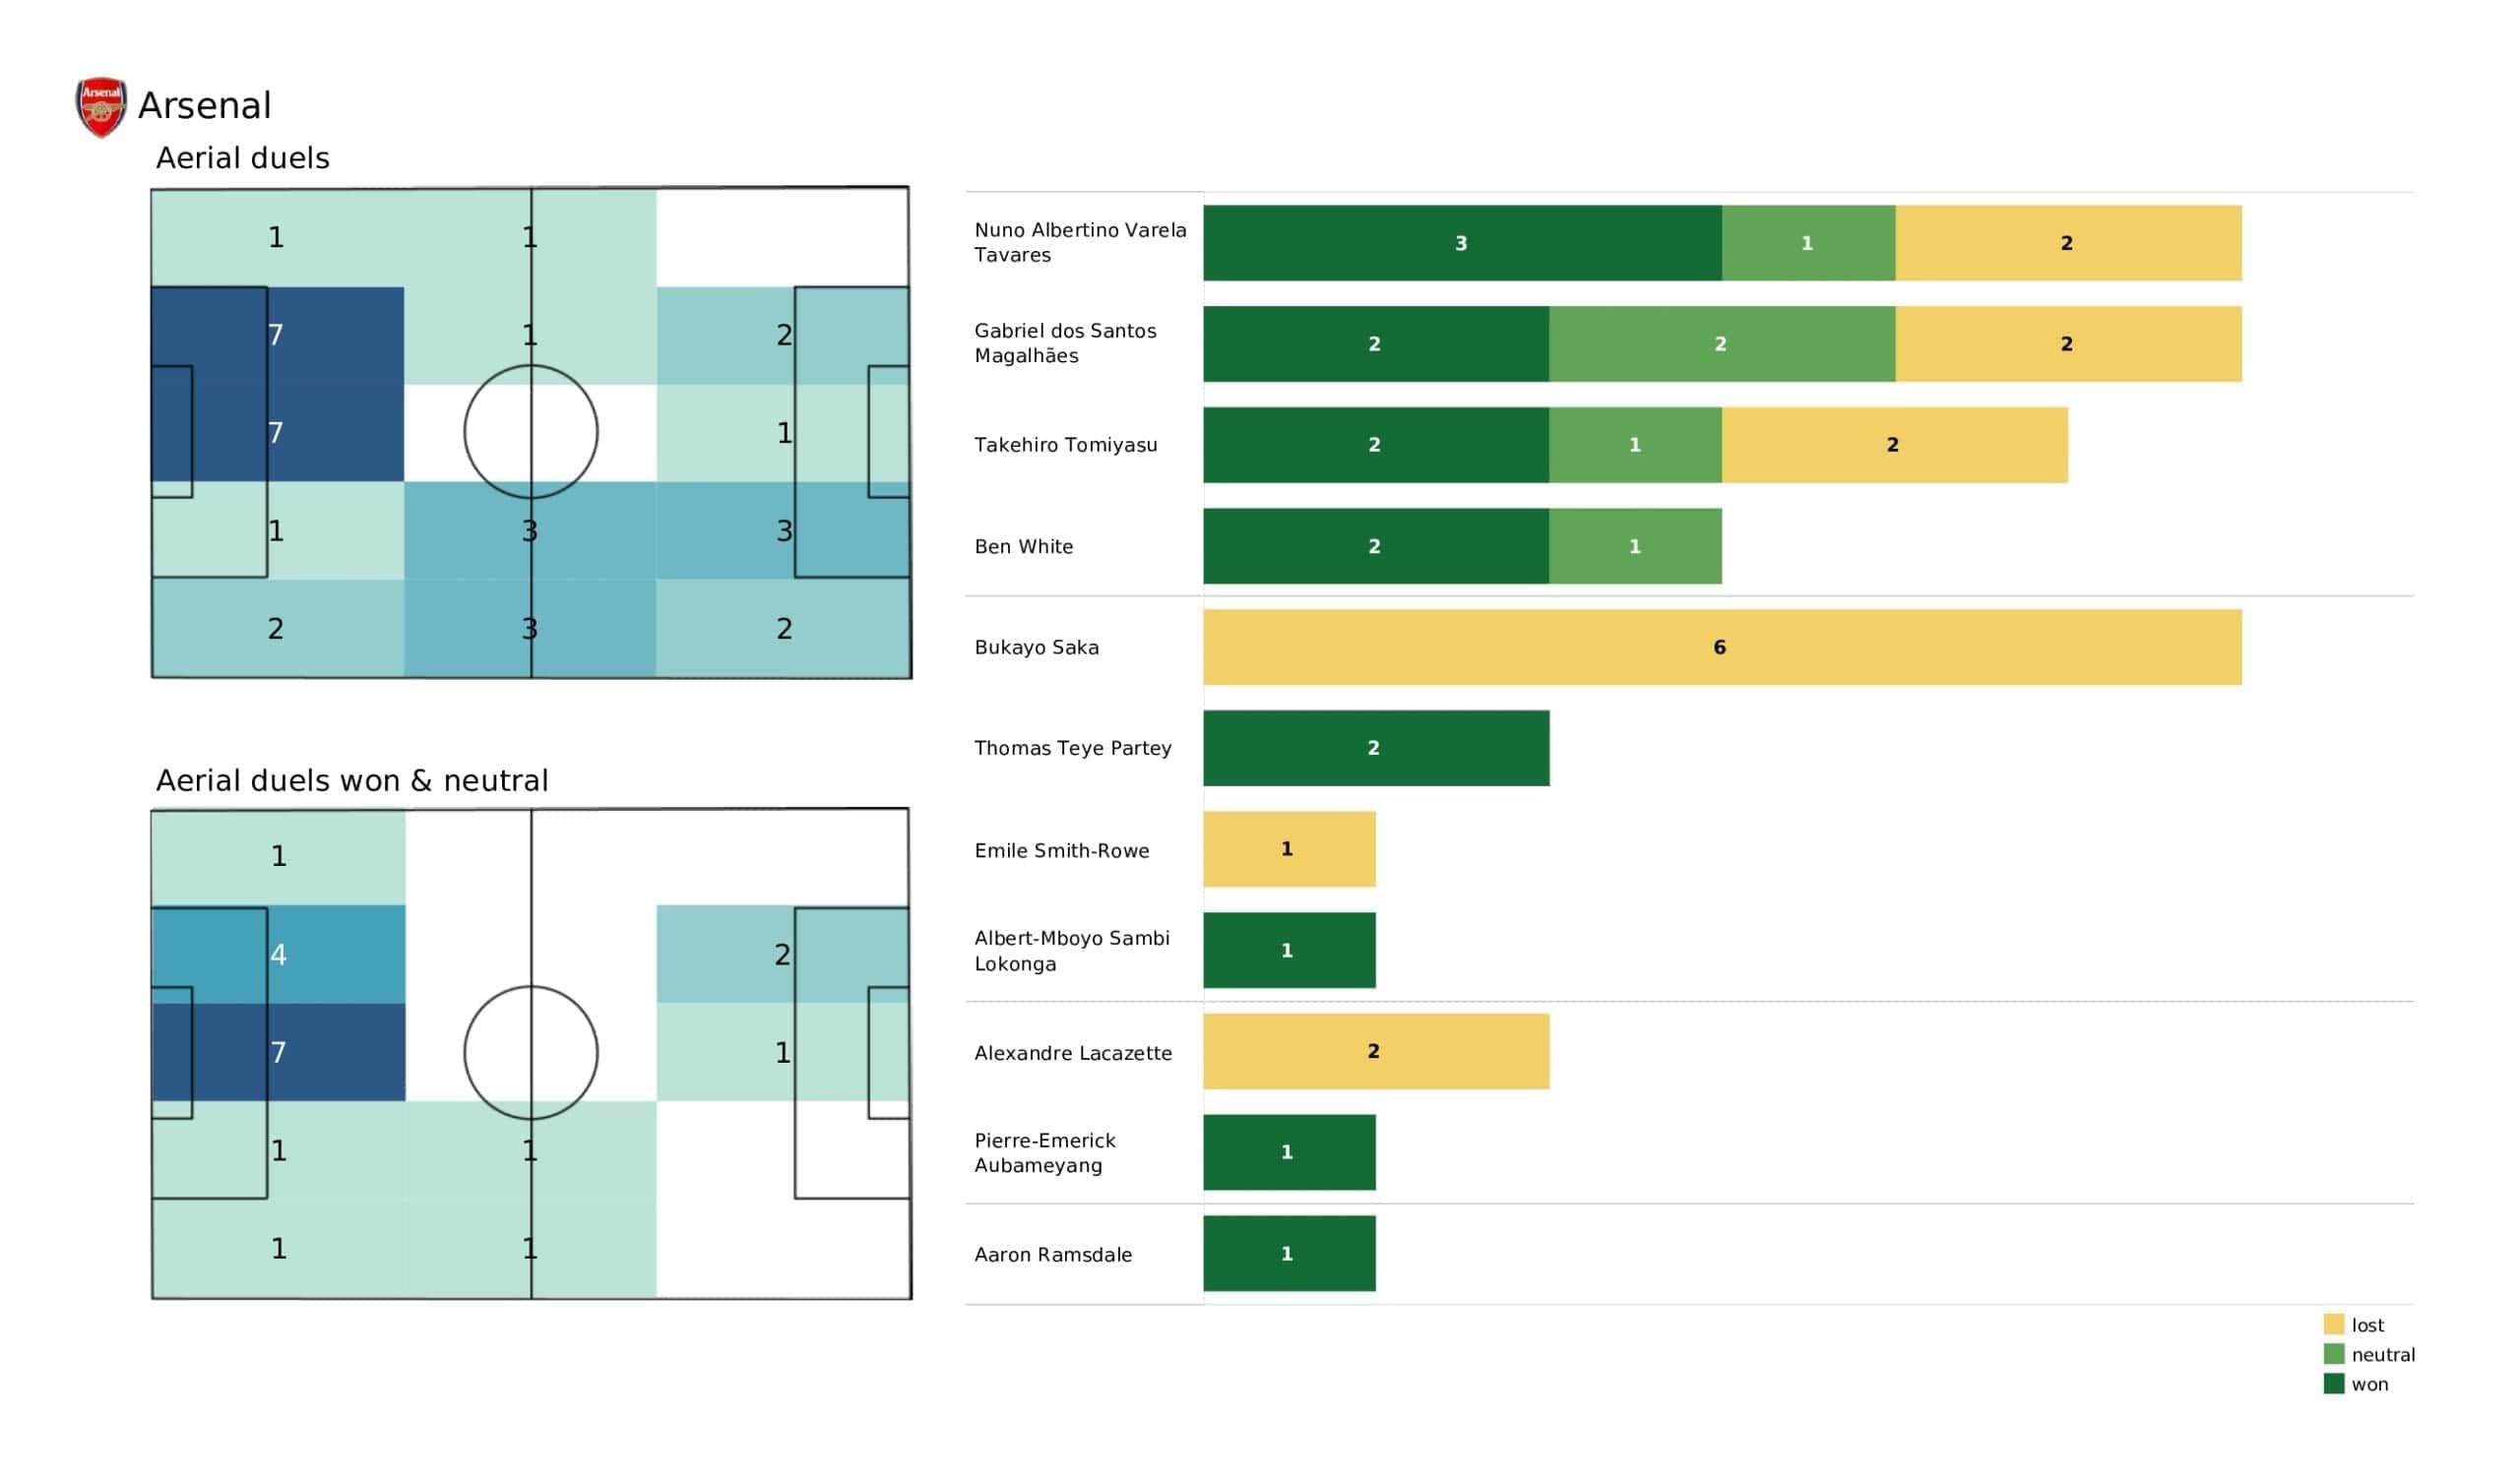Click the 'Arsenal' team name title

[x=205, y=106]
